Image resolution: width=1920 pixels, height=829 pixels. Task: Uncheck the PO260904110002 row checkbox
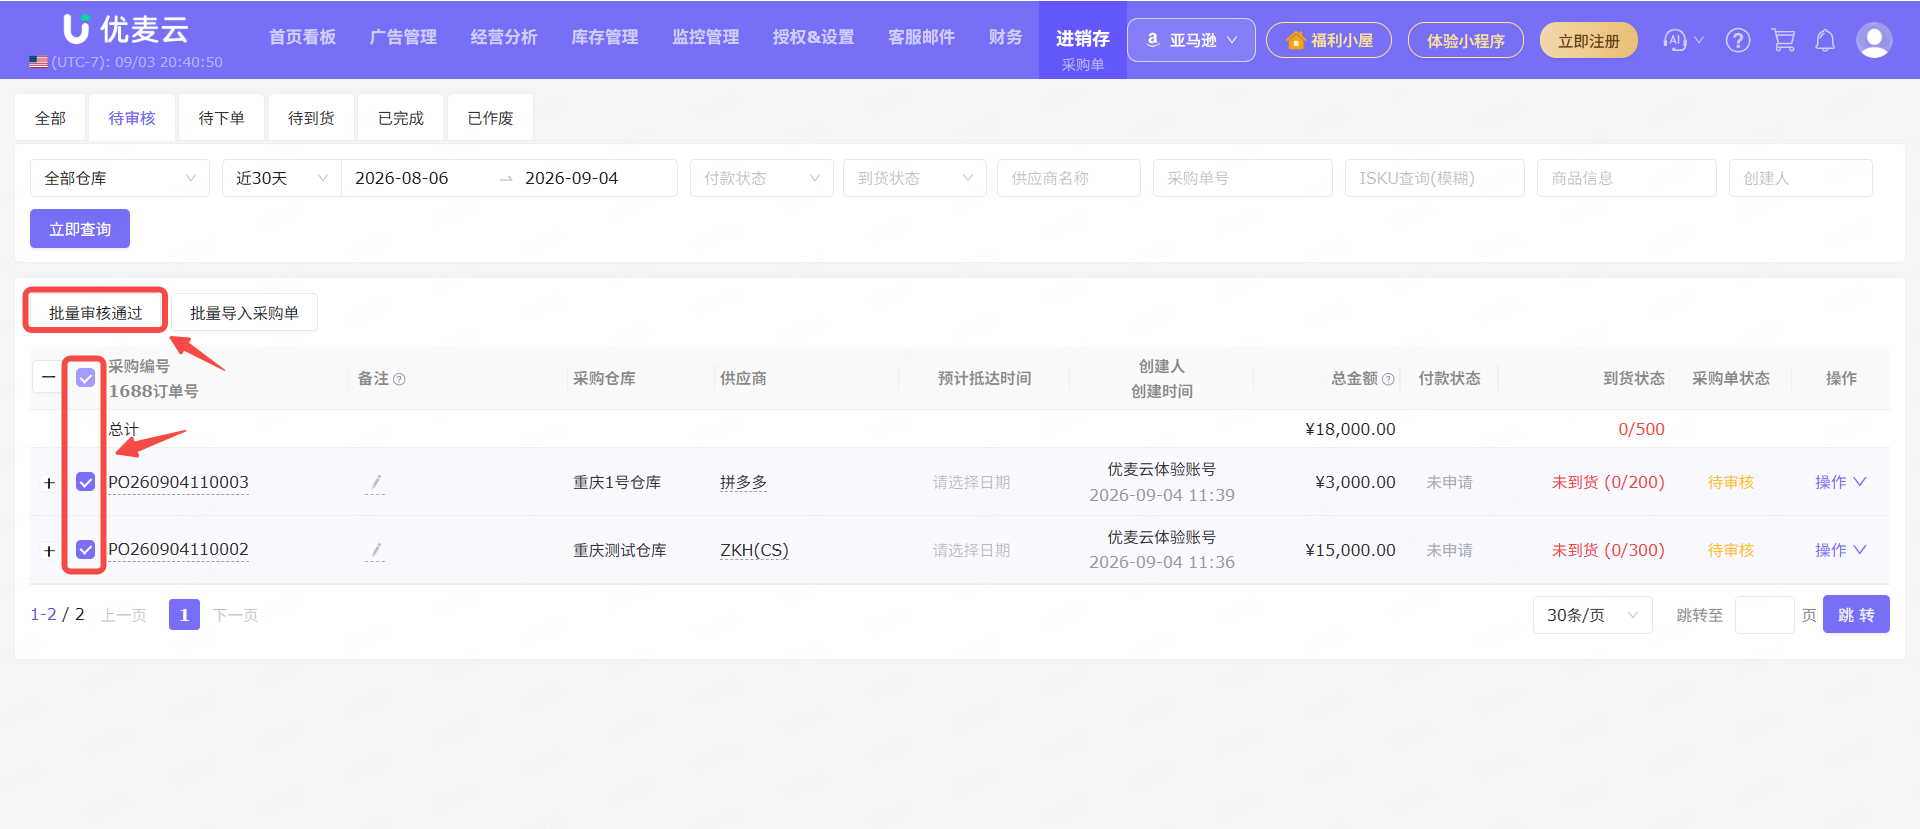point(86,550)
